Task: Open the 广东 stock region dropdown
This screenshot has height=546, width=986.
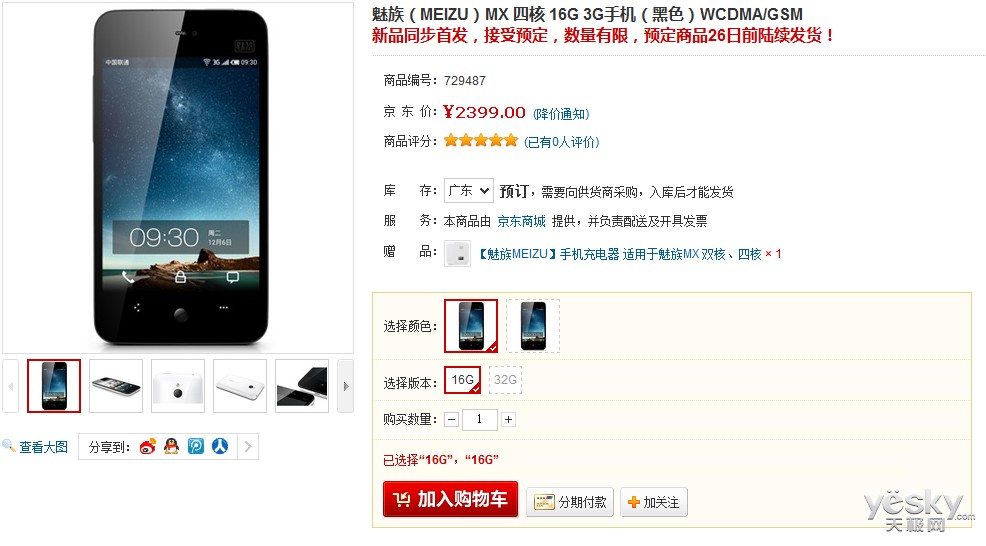Action: tap(468, 191)
